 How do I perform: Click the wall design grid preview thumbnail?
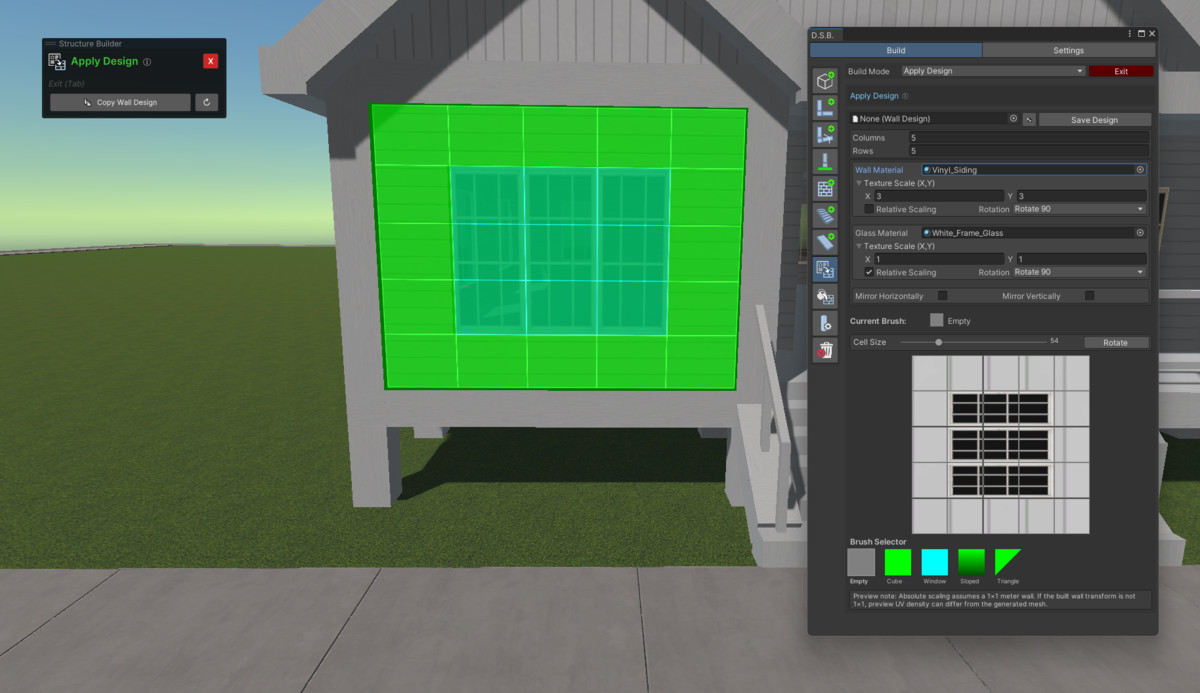coord(1000,444)
